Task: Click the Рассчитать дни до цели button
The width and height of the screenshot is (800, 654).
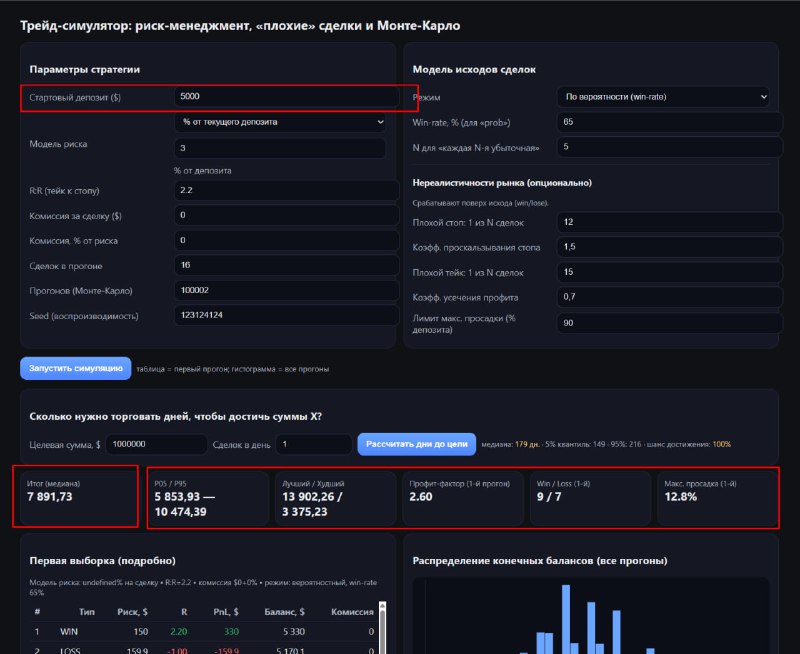Action: (x=417, y=444)
